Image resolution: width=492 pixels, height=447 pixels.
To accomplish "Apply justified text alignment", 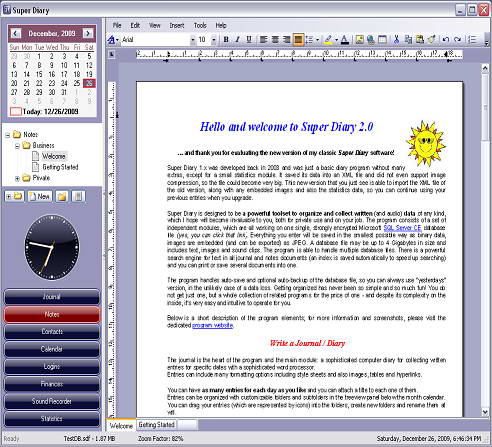I will coord(298,40).
